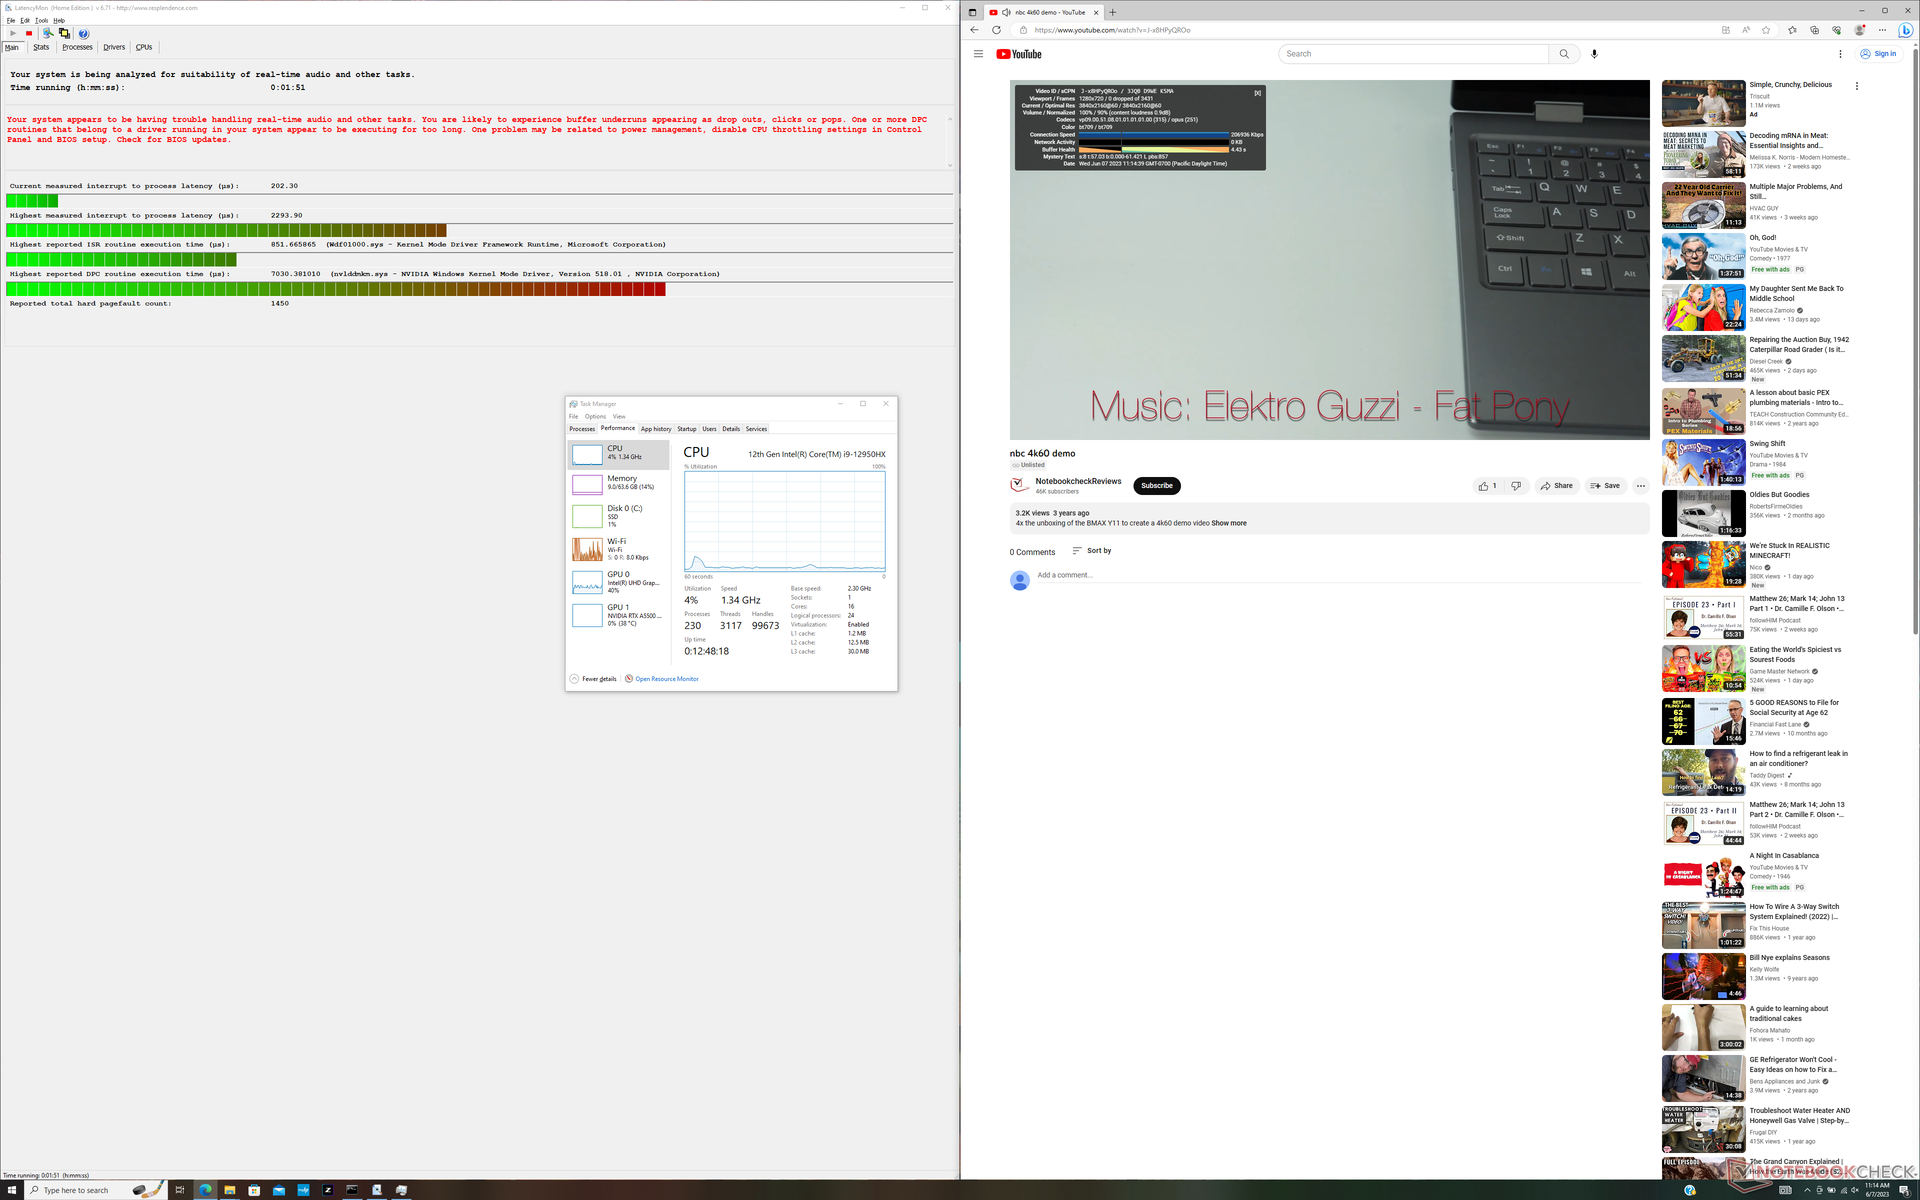The height and width of the screenshot is (1200, 1920).
Task: Click the YouTube voice search microphone
Action: (1594, 54)
